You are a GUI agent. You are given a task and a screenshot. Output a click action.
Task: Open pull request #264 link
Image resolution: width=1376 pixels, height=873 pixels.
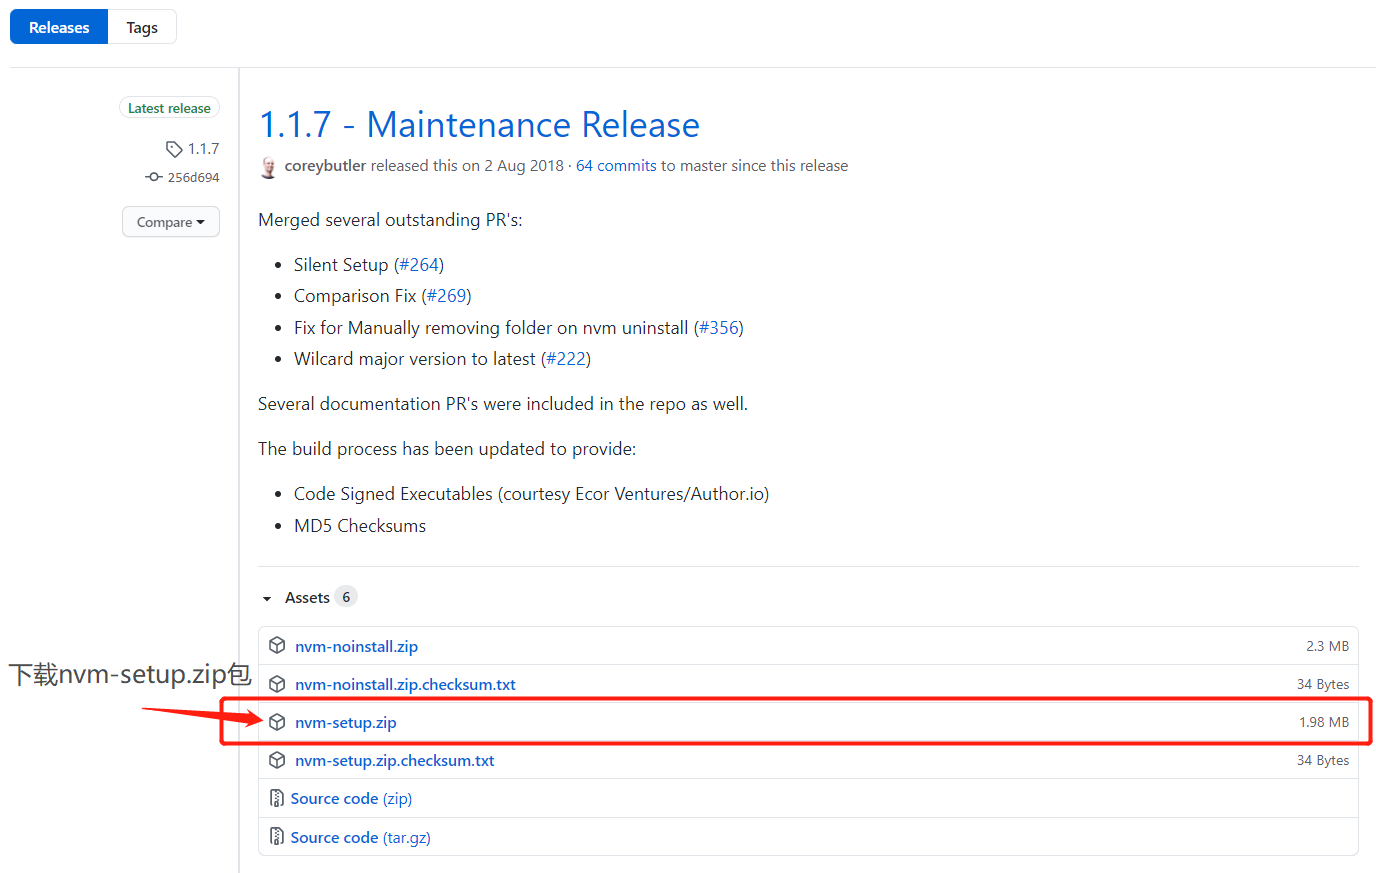tap(419, 265)
